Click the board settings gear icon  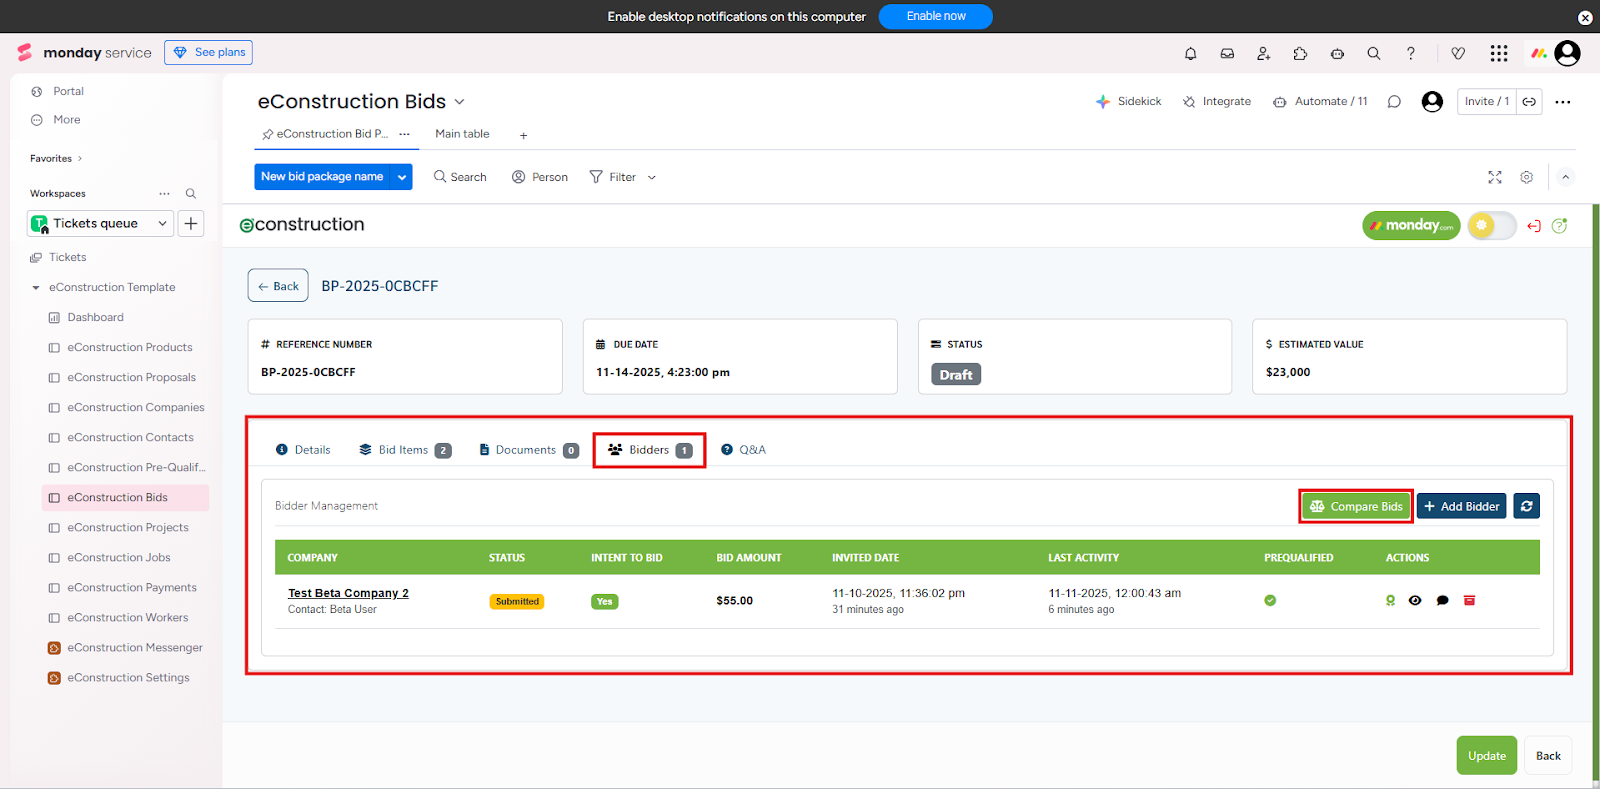pos(1526,177)
